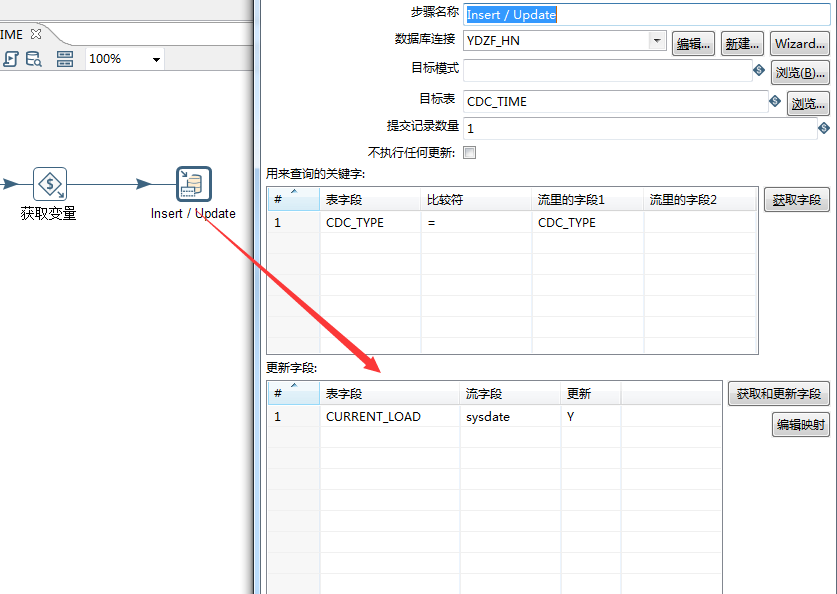The height and width of the screenshot is (594, 837).
Task: Click the 提交记录数量 input field
Action: pos(640,128)
